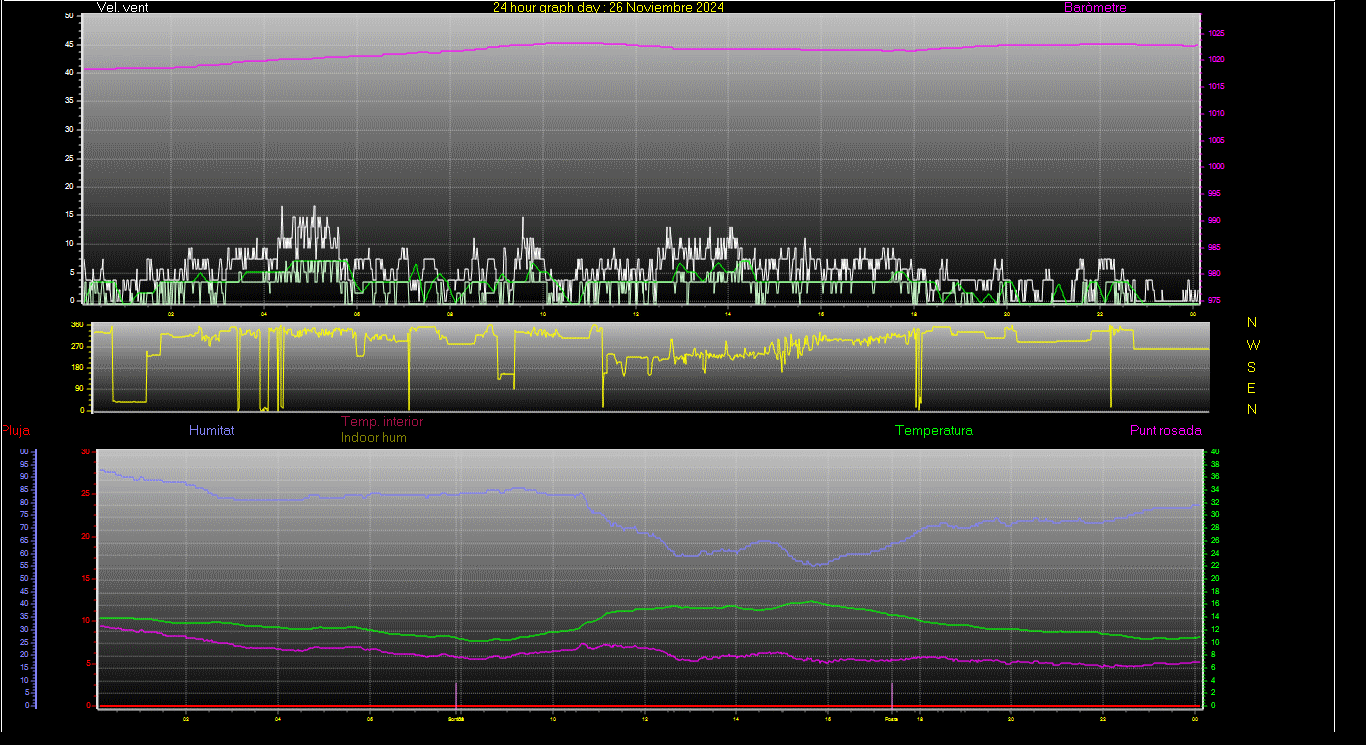Image resolution: width=1366 pixels, height=745 pixels.
Task: Click the "E" wind direction letter
Action: [1252, 387]
